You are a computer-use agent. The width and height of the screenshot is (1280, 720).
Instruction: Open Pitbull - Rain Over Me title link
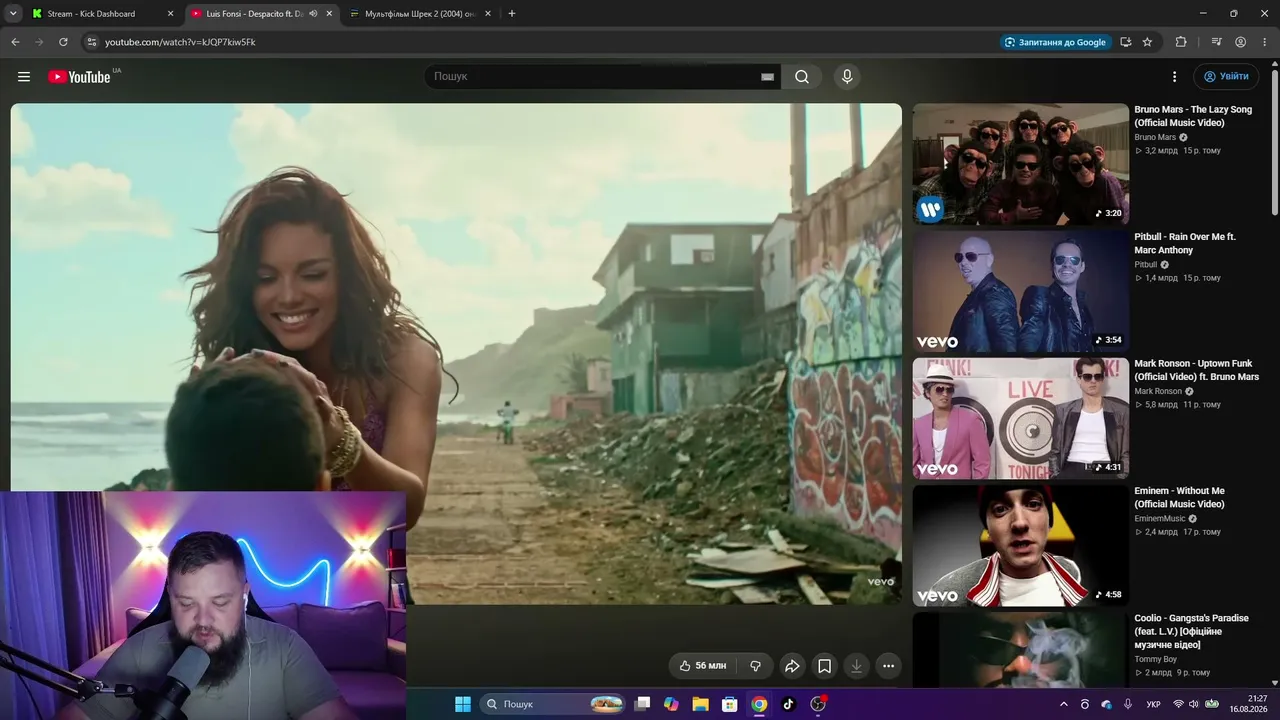[x=1185, y=244]
